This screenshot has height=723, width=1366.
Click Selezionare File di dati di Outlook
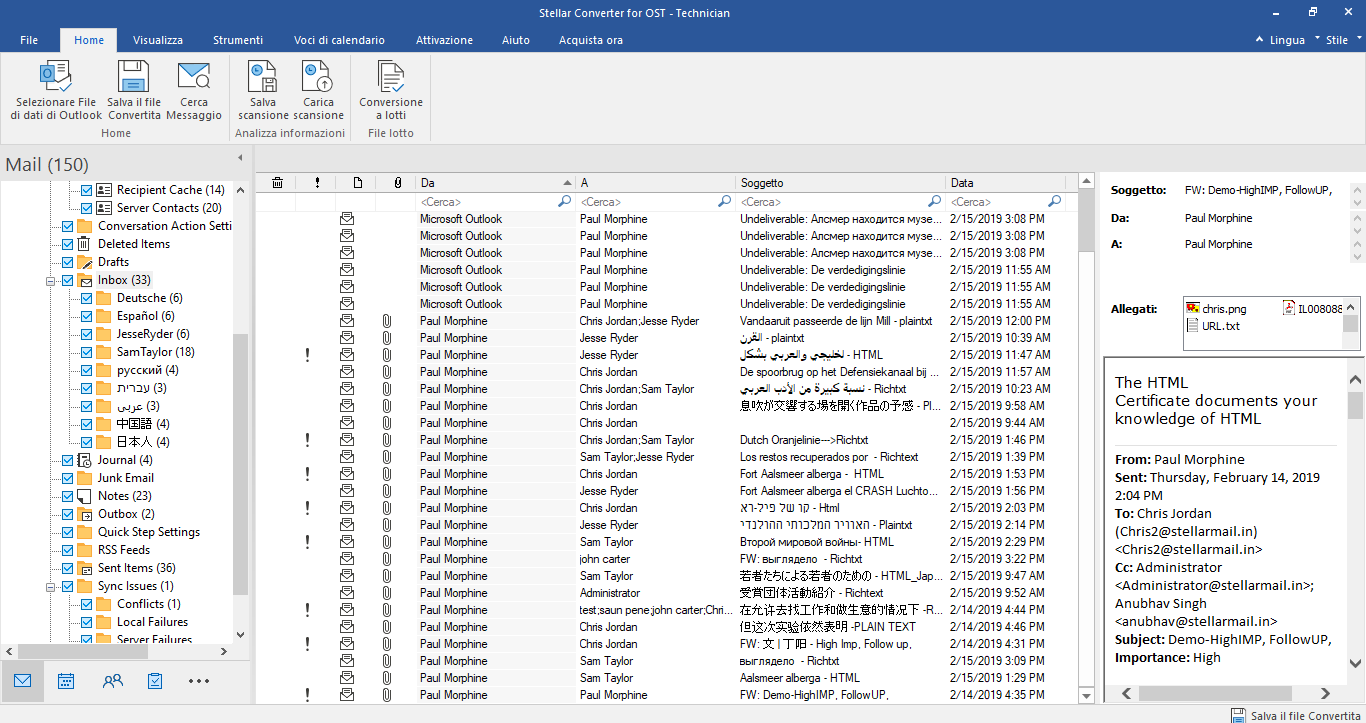(x=56, y=90)
